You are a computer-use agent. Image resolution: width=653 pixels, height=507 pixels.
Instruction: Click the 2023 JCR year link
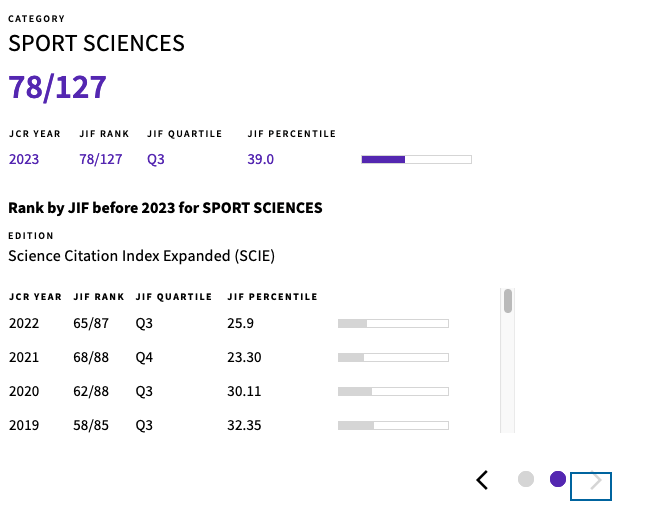pyautogui.click(x=24, y=159)
